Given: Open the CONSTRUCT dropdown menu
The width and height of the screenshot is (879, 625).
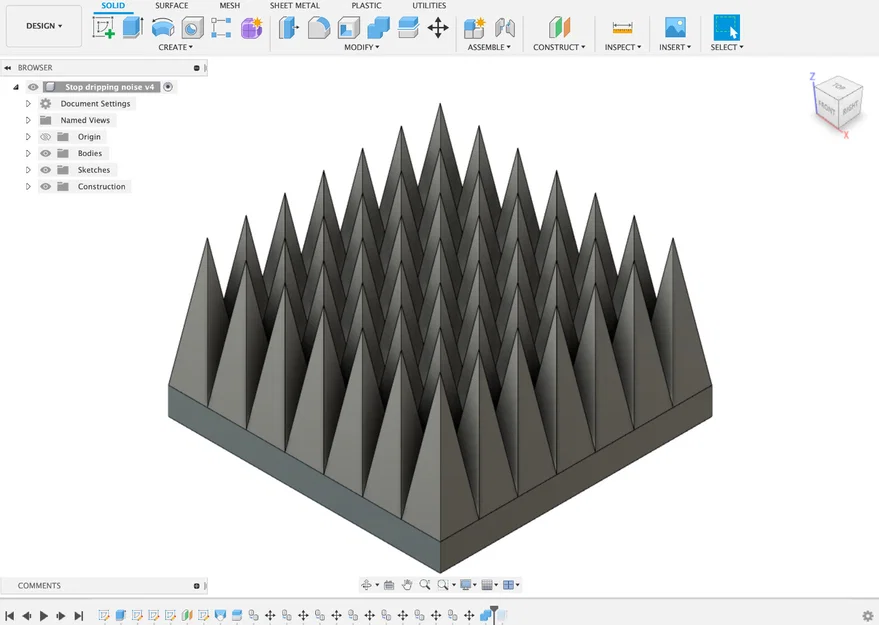Looking at the screenshot, I should coord(559,47).
